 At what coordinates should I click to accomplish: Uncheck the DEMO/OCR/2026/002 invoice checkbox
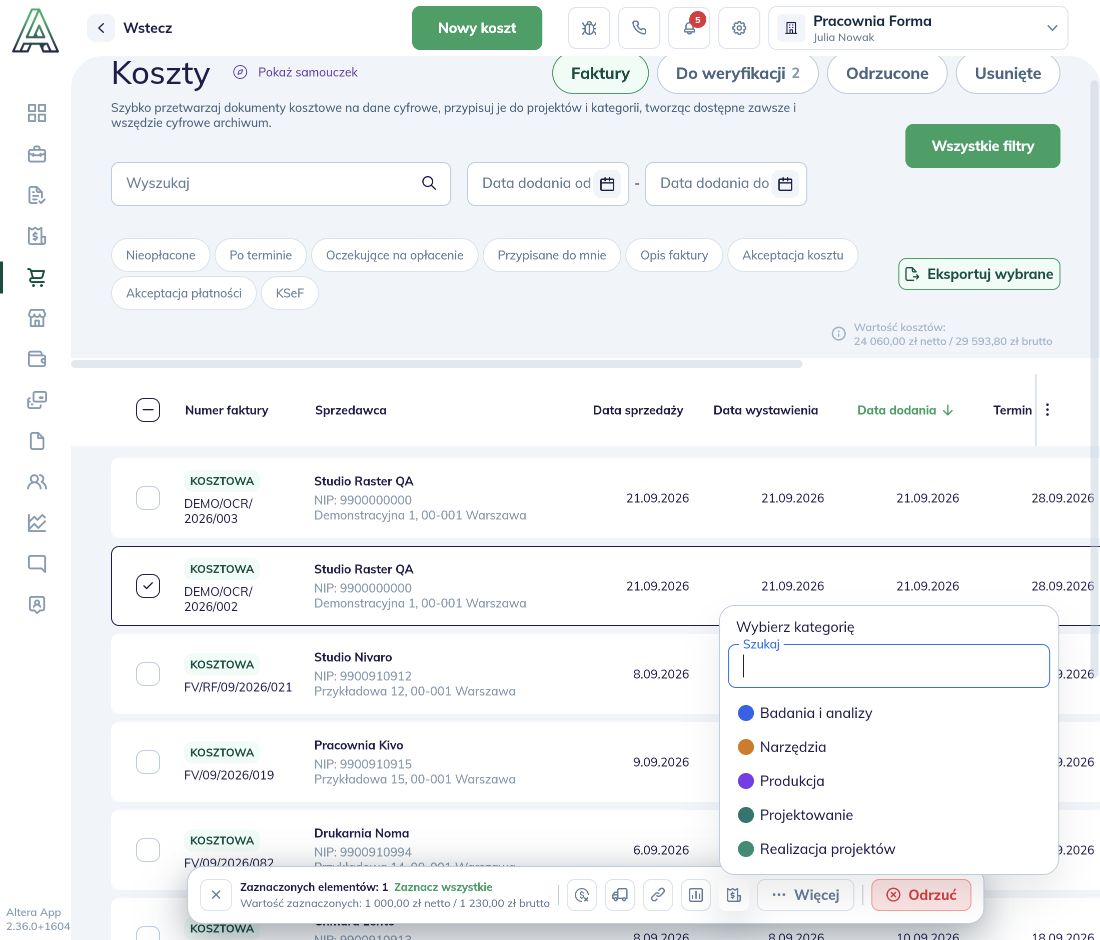coord(148,586)
